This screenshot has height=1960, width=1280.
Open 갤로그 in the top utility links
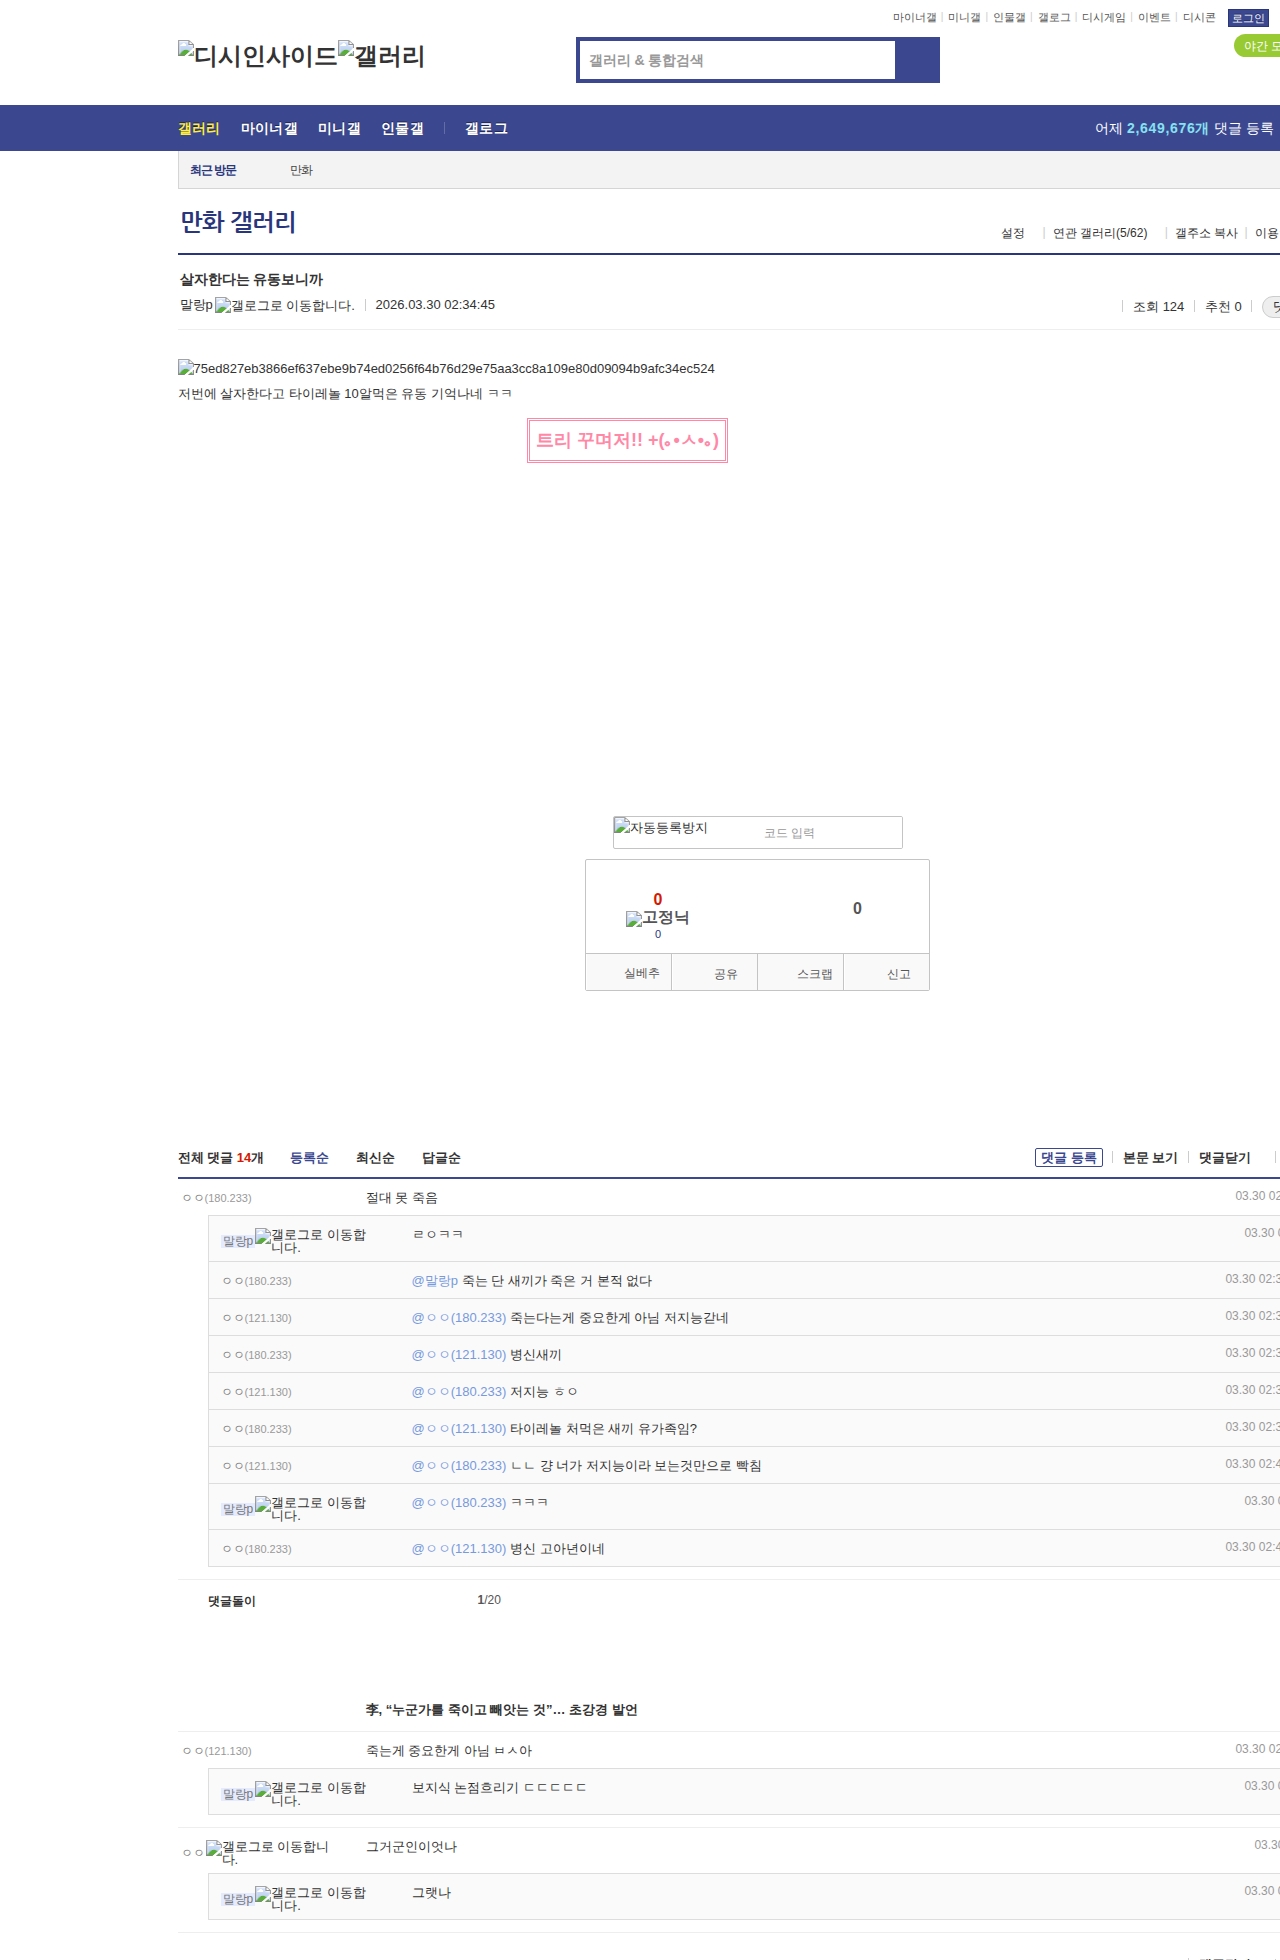click(x=1054, y=18)
